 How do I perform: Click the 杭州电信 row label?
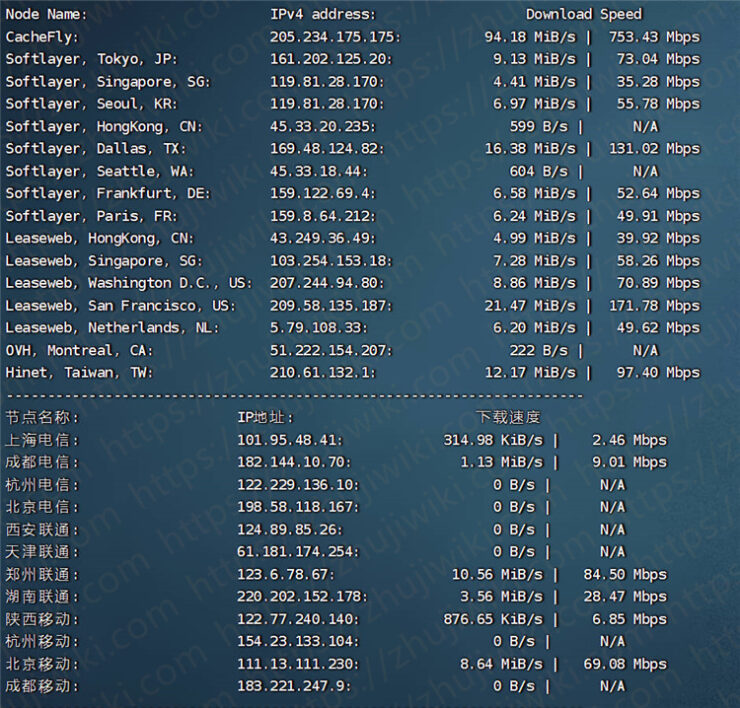tap(42, 485)
